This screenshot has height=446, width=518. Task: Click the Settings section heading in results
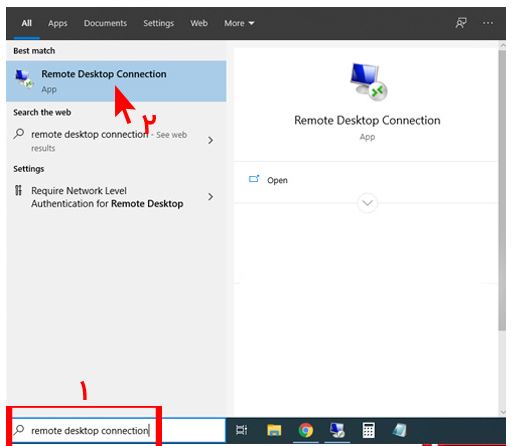[x=29, y=169]
